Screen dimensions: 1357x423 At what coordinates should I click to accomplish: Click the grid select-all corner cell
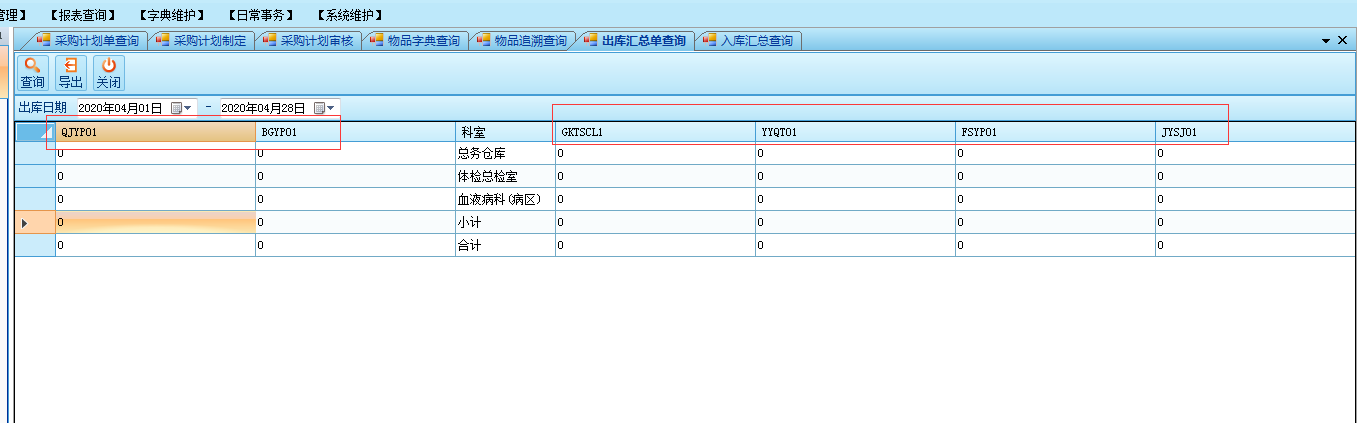(x=35, y=132)
